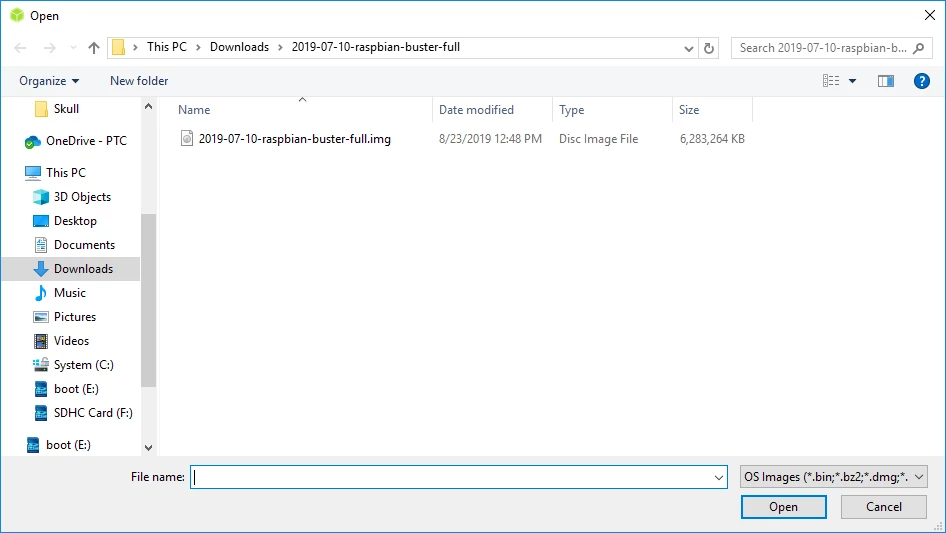Open Music in navigation pane
Viewport: 946px width, 533px height.
(69, 293)
